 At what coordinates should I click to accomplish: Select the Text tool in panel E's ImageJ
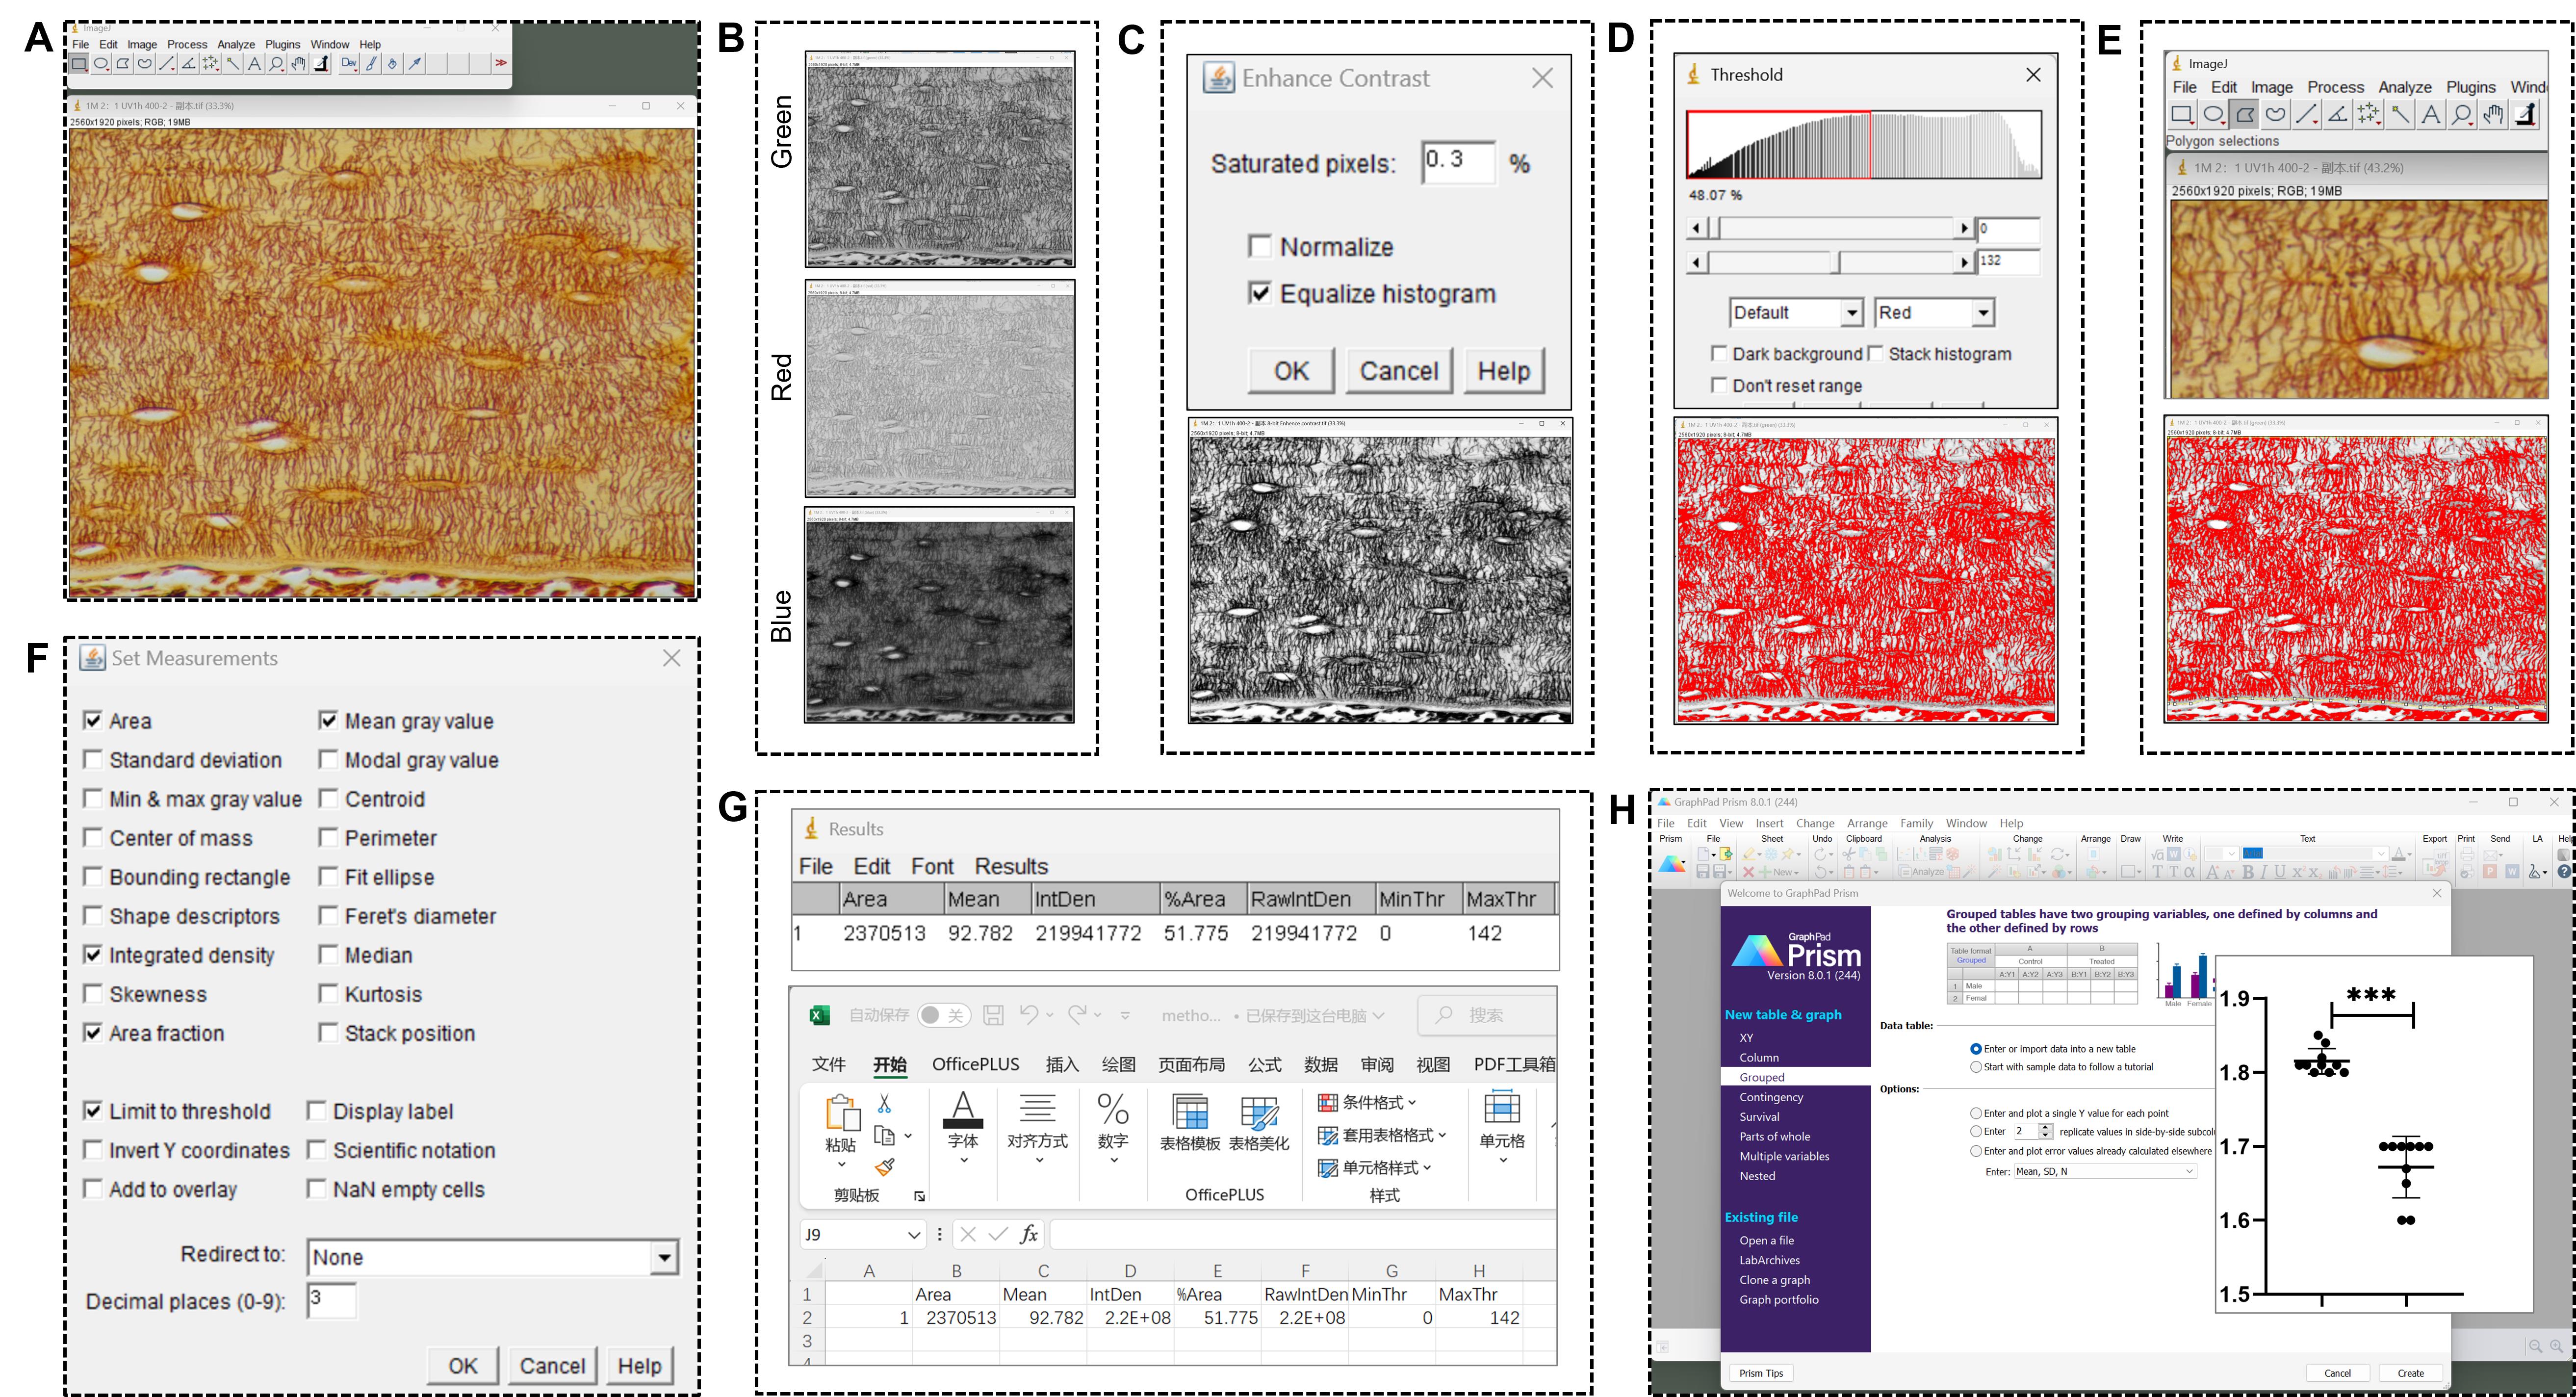(x=2430, y=114)
